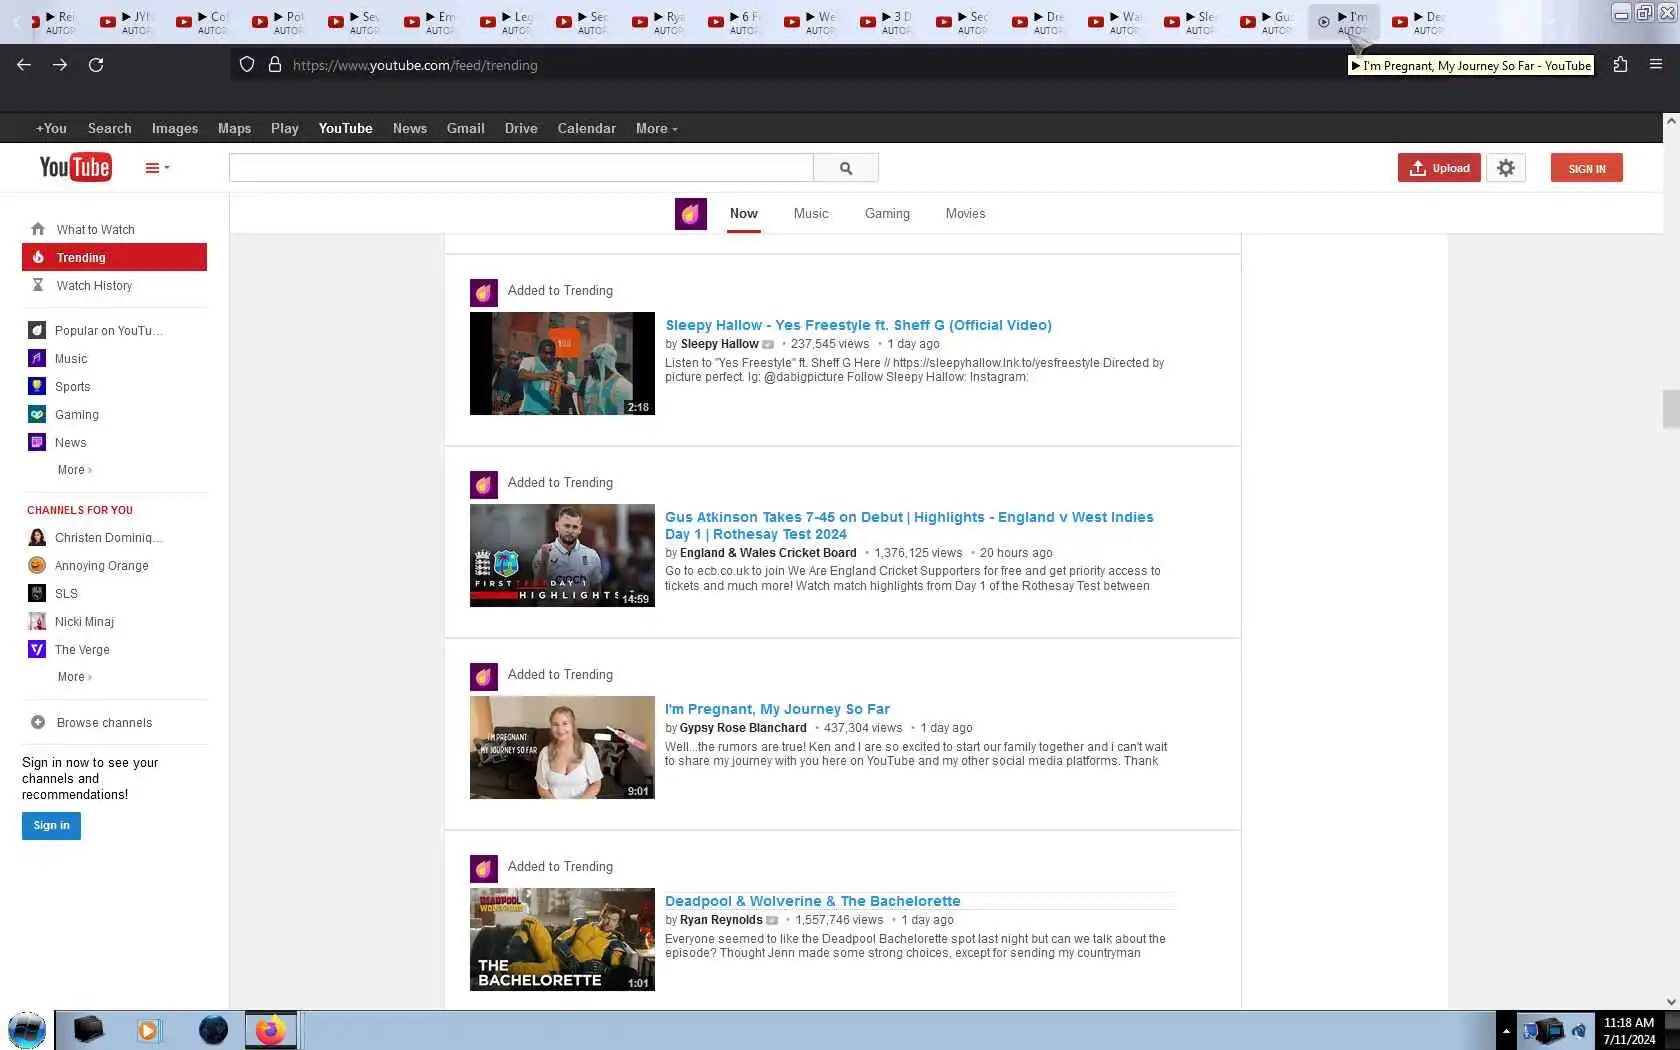Screen dimensions: 1680x1050
Task: Open "I'm Pregnant, My Journey So Far" title
Action: [777, 709]
